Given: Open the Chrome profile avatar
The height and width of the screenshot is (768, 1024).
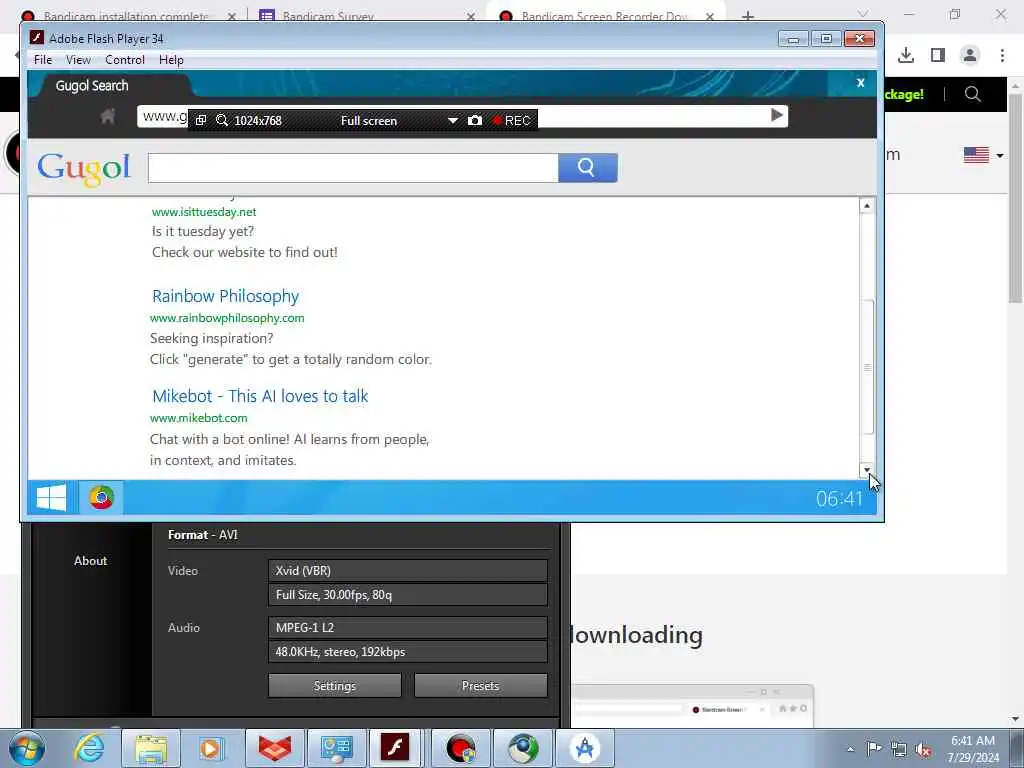Looking at the screenshot, I should pos(970,56).
